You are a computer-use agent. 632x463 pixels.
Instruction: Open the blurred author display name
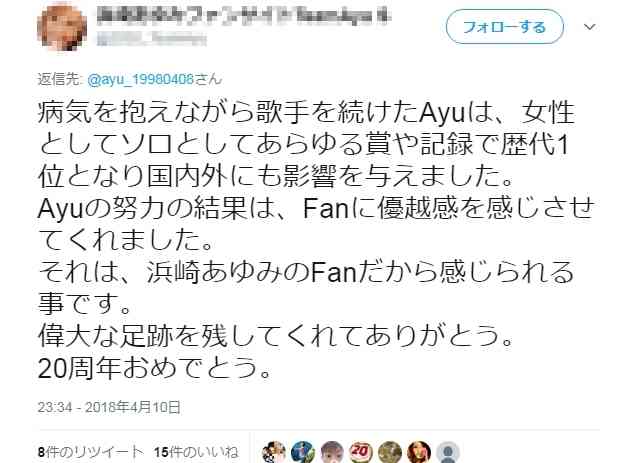[x=244, y=16]
